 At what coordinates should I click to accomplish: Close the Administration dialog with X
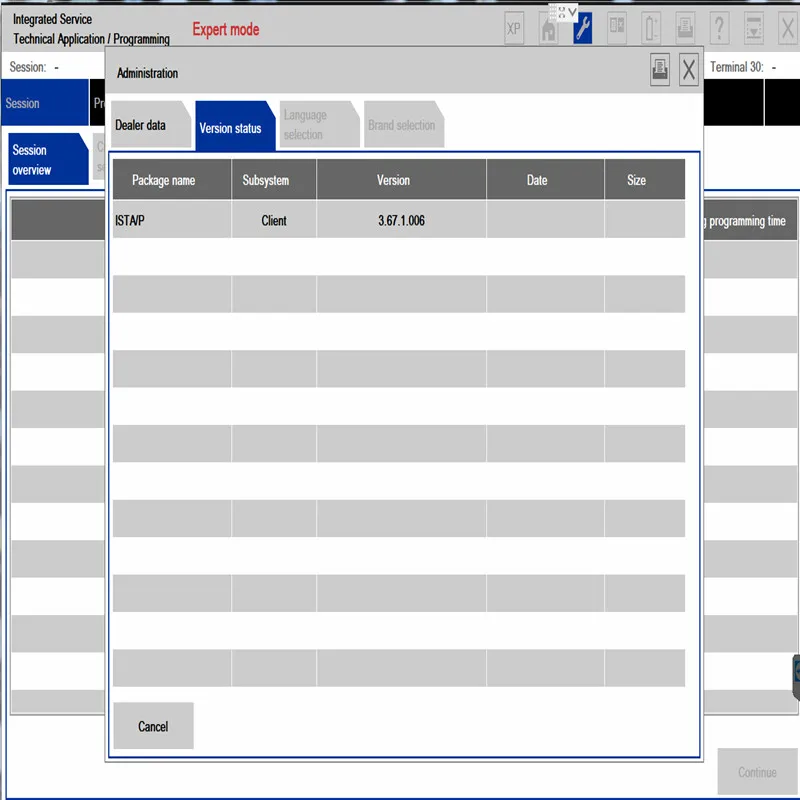(689, 70)
